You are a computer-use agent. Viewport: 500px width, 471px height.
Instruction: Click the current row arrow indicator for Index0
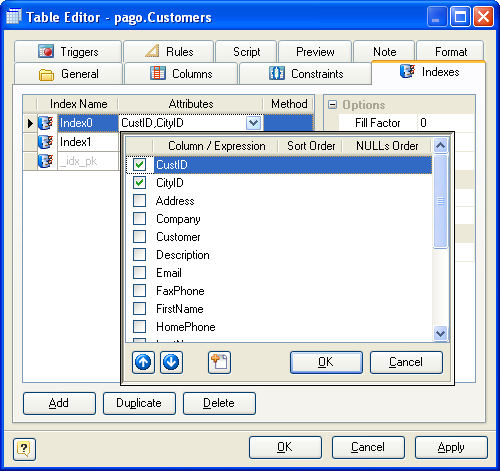[x=30, y=123]
